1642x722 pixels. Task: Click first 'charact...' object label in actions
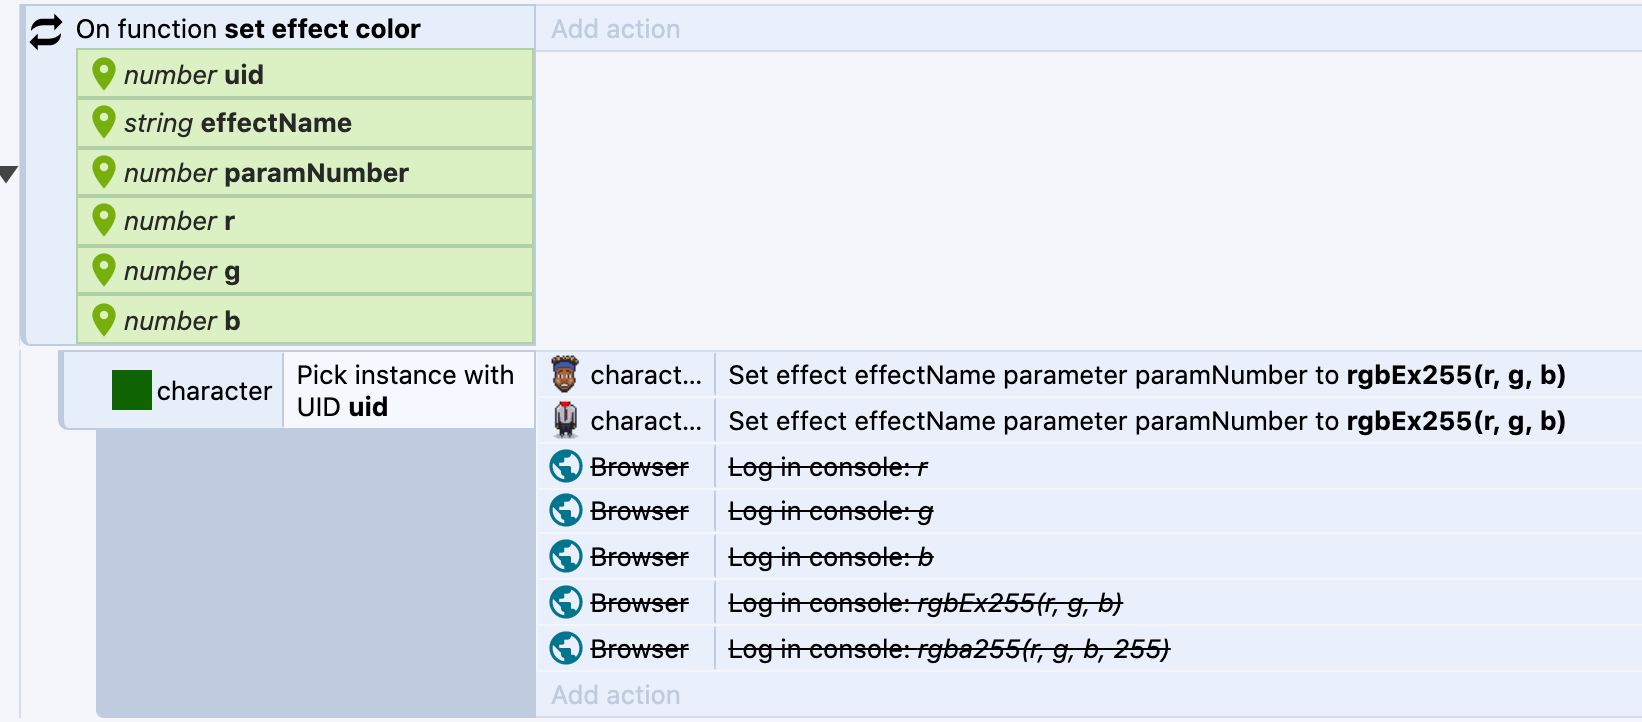click(x=646, y=375)
